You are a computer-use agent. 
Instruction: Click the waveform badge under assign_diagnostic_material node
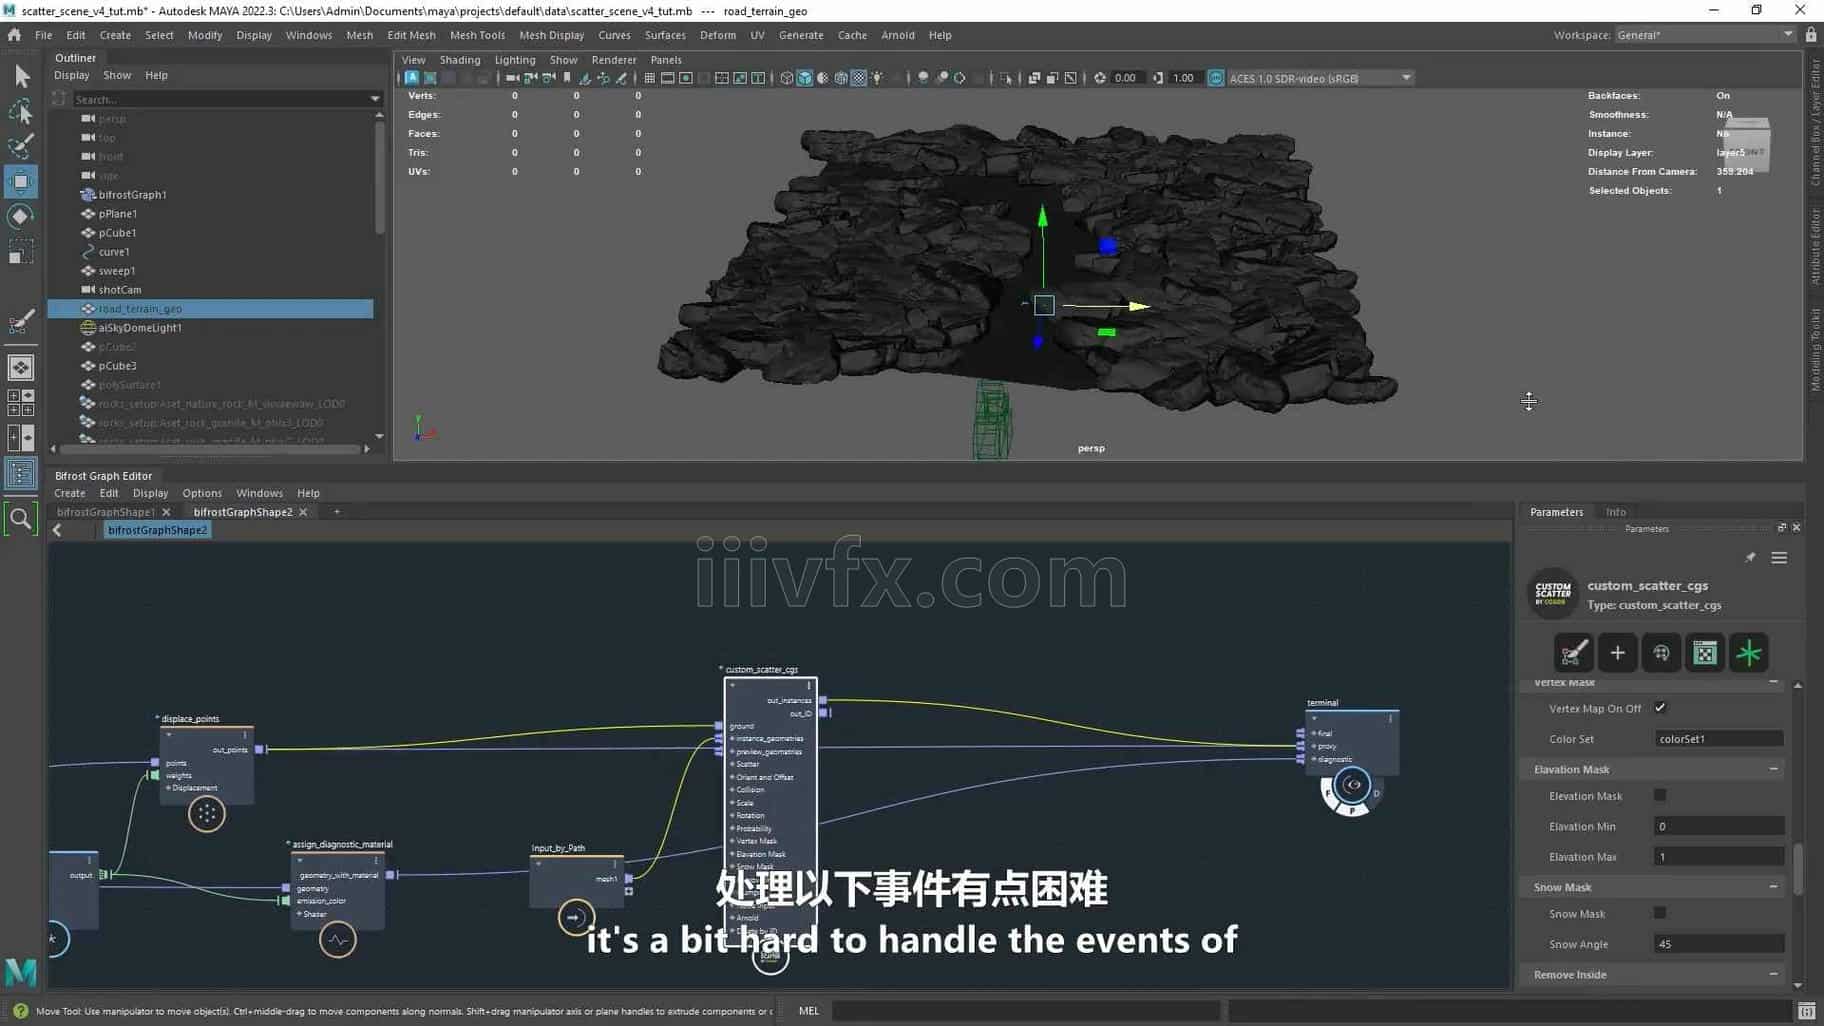338,940
